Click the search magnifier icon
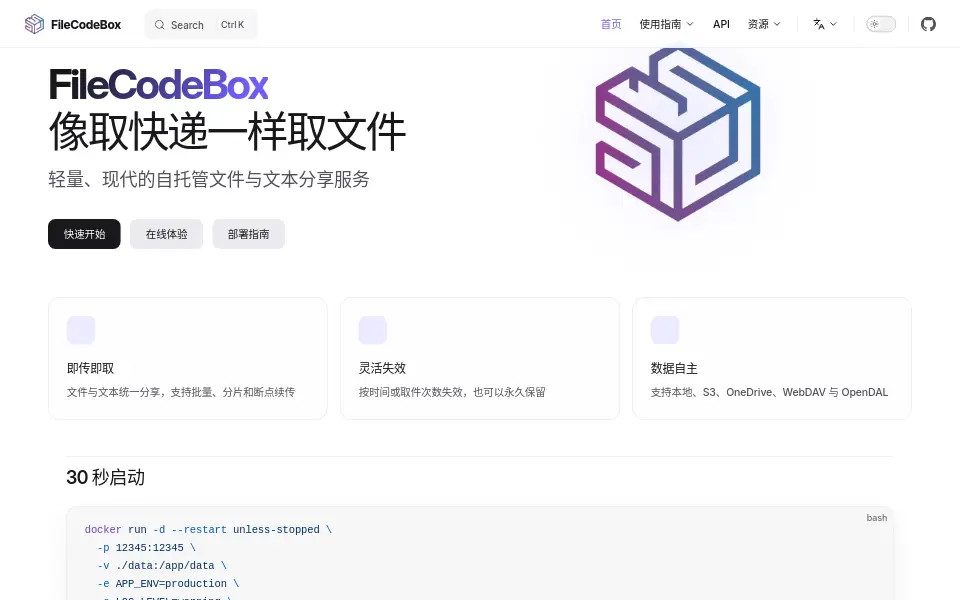Viewport: 960px width, 600px height. click(x=160, y=25)
